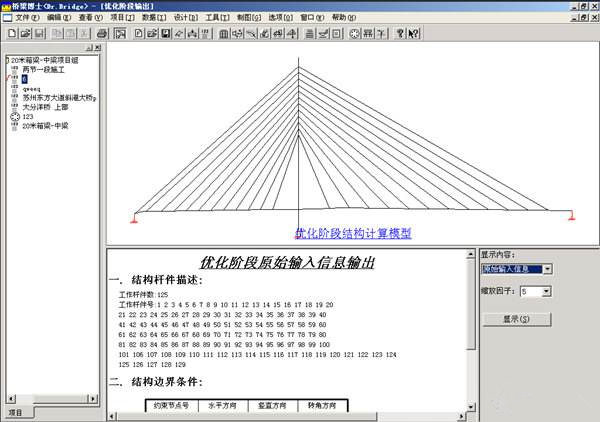Click the square frame toolbar icon
The image size is (600, 422).
click(x=336, y=34)
